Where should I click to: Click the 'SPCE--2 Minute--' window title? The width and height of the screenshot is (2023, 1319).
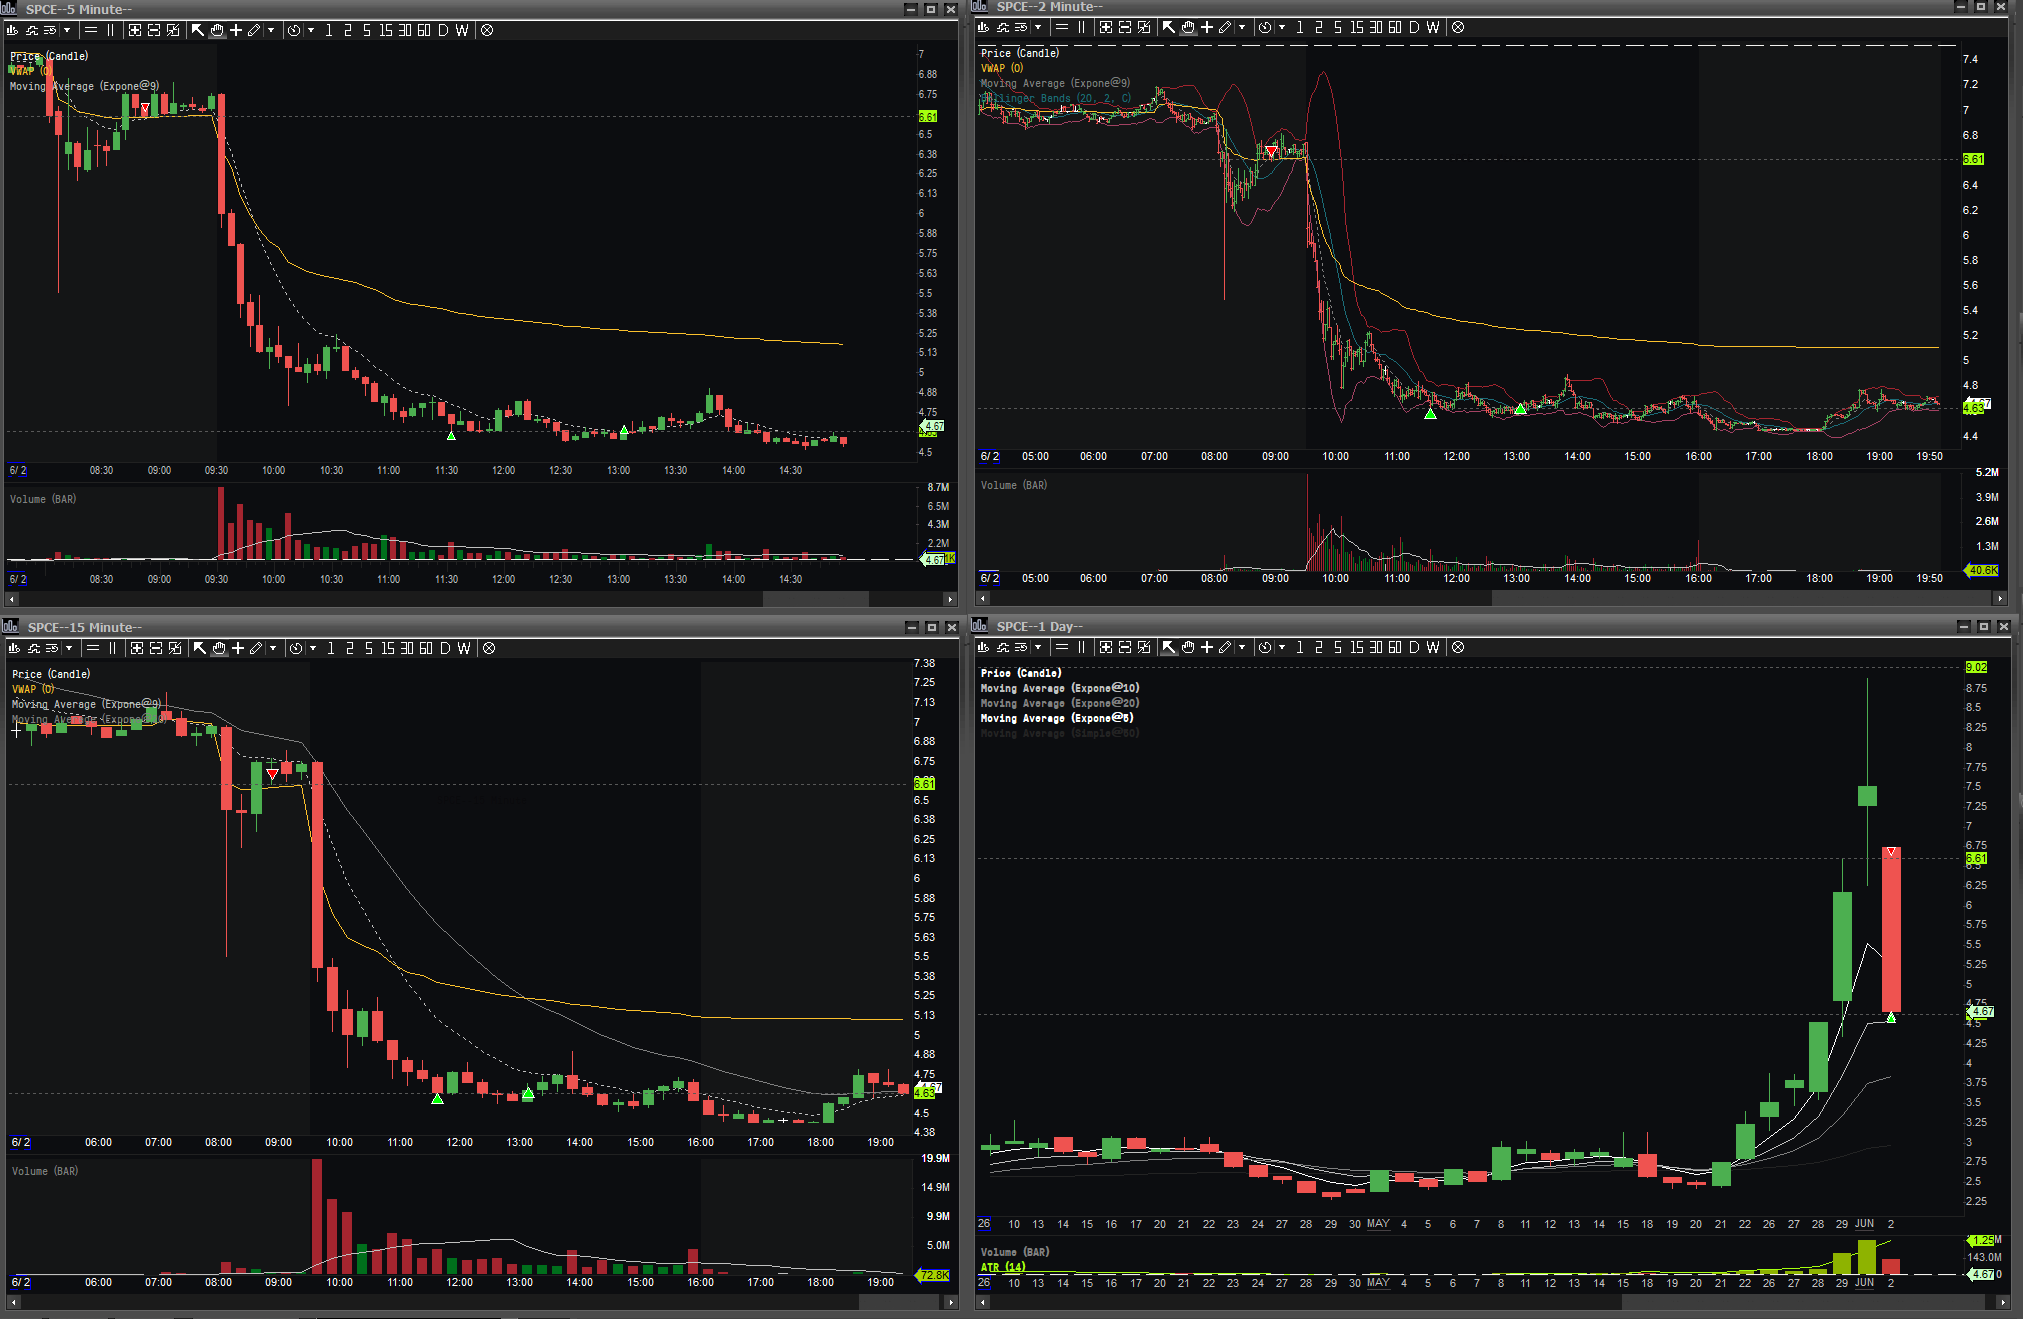tap(1050, 6)
